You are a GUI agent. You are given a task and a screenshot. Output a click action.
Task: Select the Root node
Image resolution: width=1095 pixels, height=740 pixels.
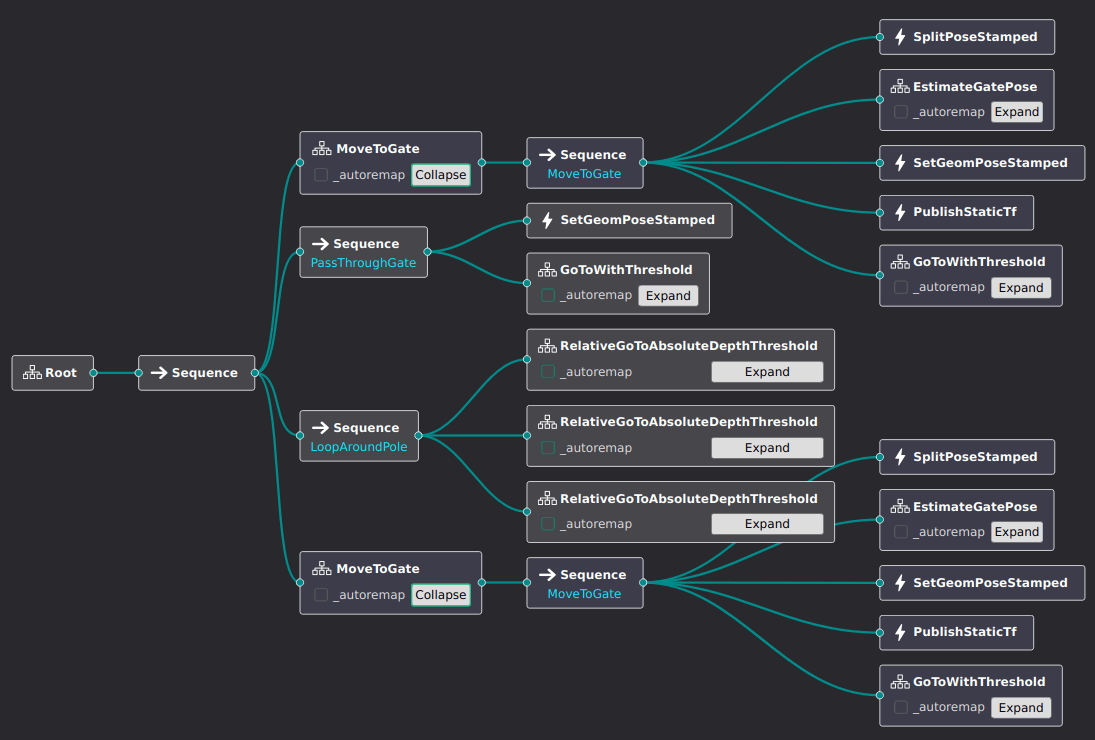52,373
